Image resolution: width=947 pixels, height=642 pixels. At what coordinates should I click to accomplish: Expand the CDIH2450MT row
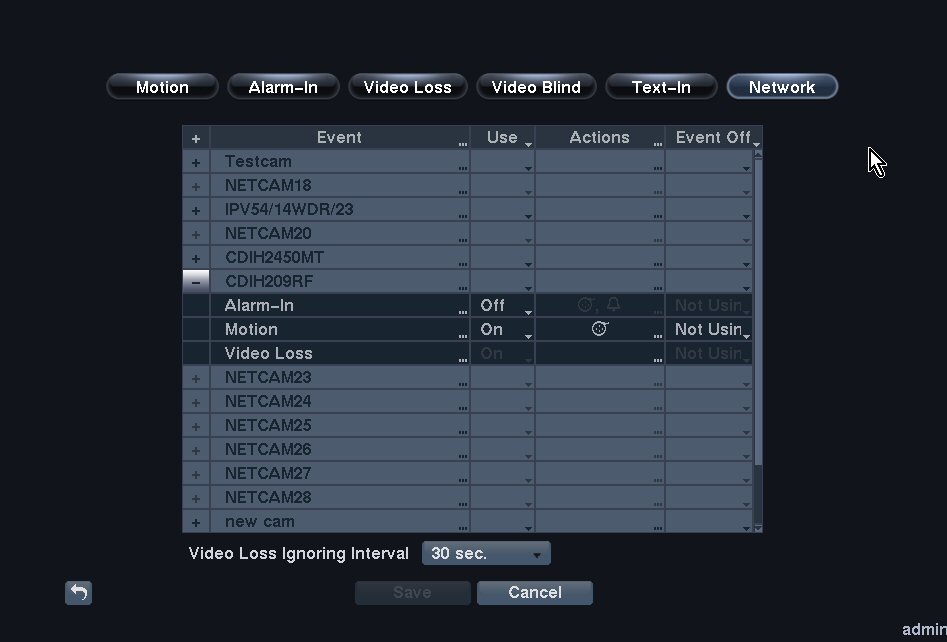(x=196, y=258)
